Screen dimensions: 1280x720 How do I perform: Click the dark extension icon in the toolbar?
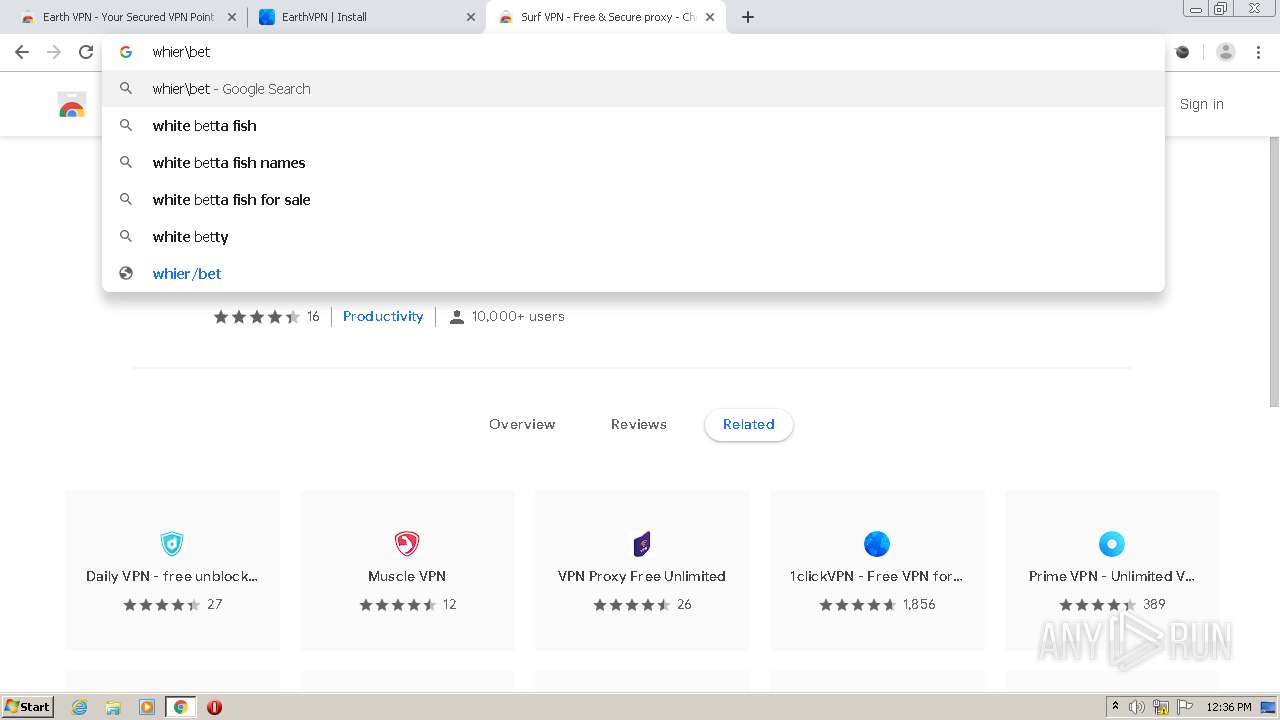[x=1183, y=52]
